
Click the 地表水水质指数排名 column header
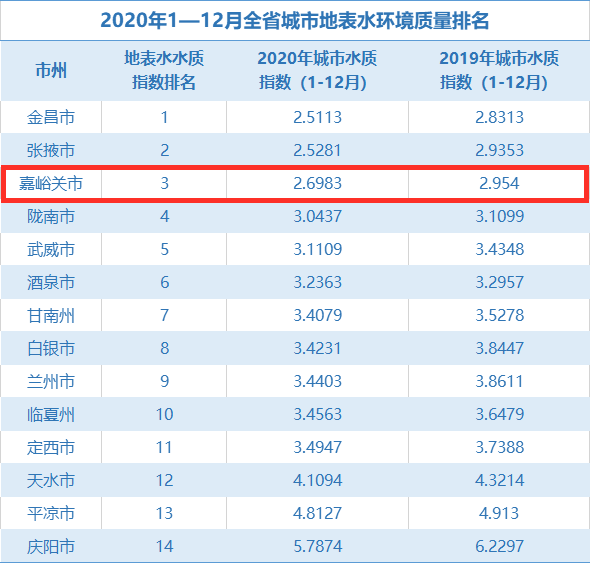(x=164, y=70)
